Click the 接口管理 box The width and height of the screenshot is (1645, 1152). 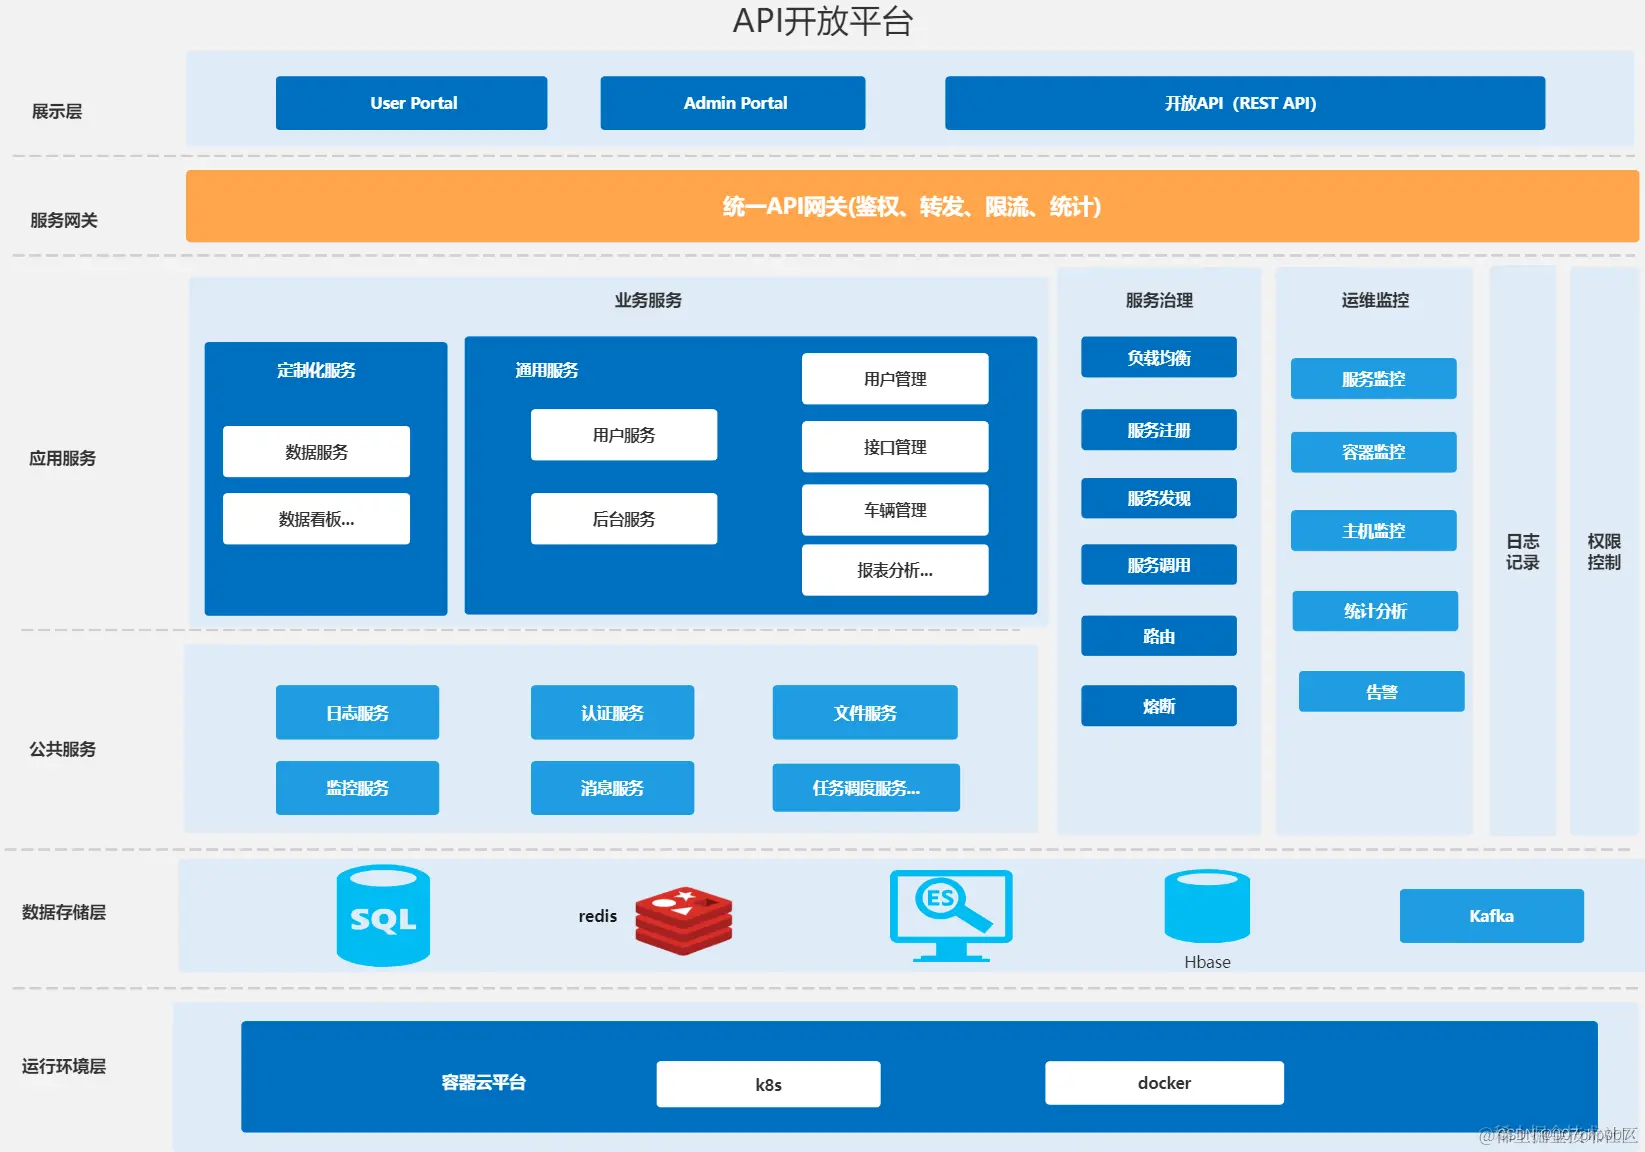coord(895,447)
